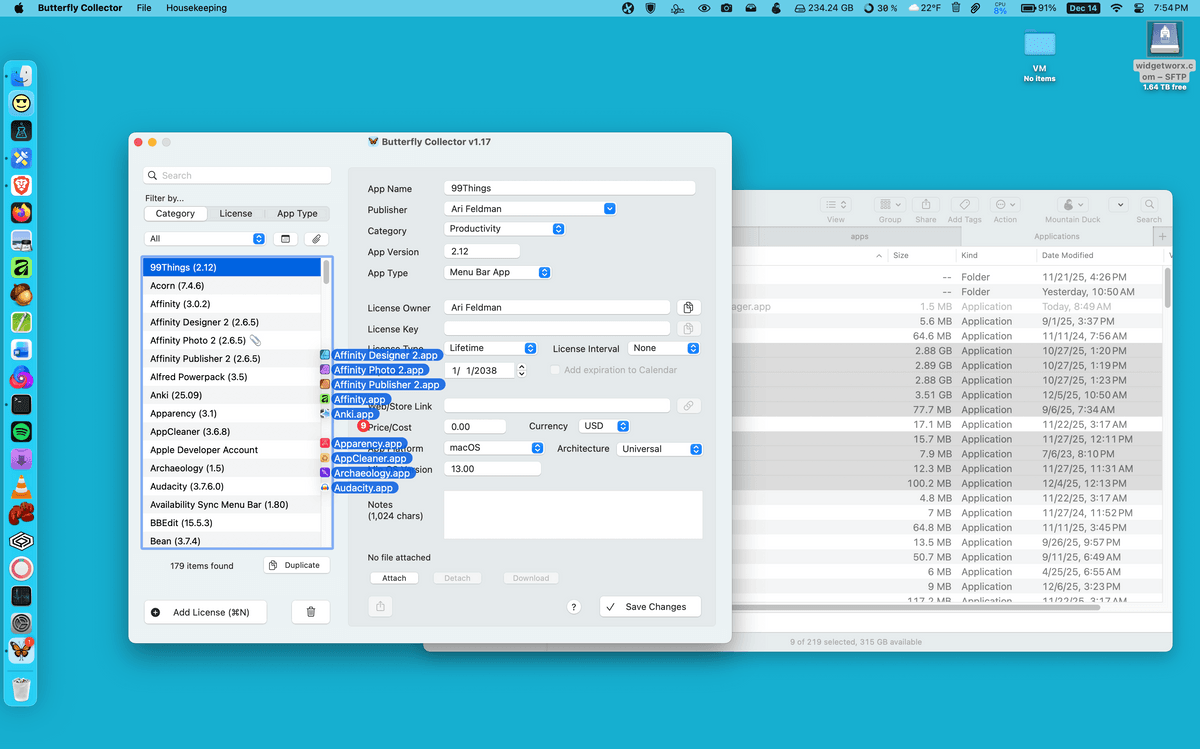The image size is (1200, 749).
Task: Switch filter to License segment
Action: click(x=236, y=213)
